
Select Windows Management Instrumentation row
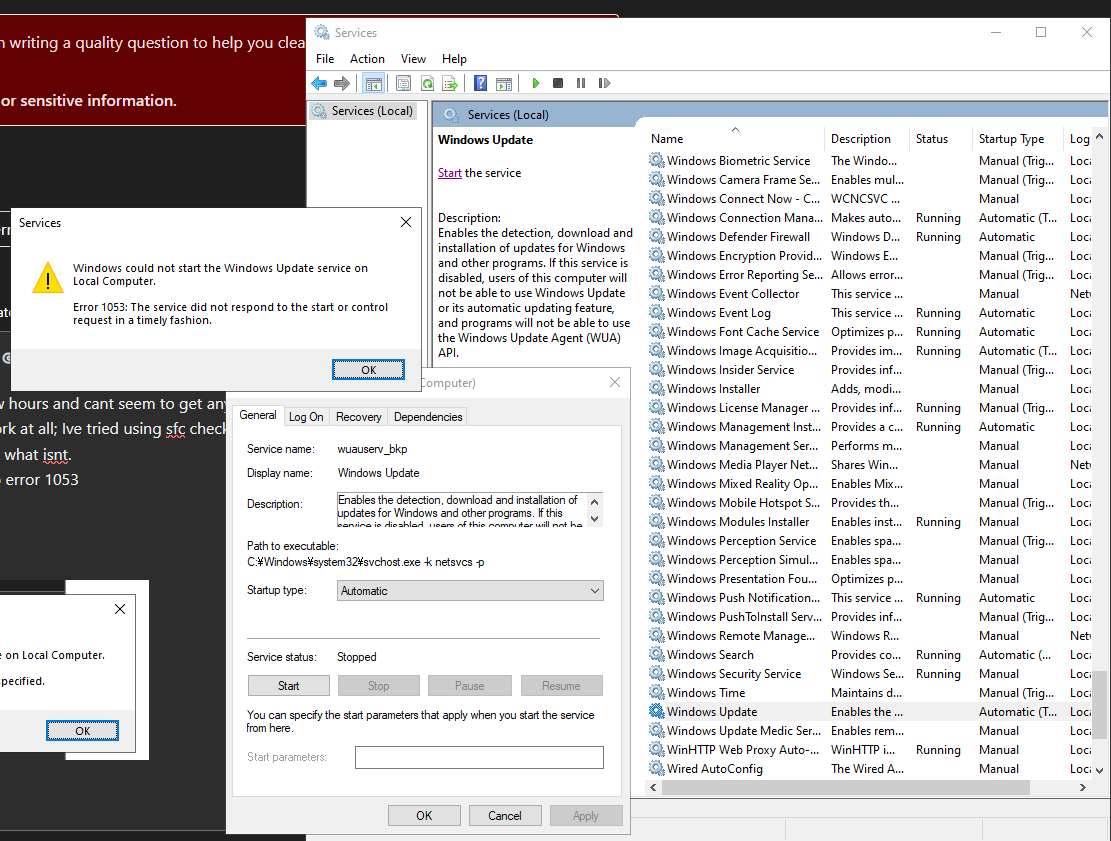(x=869, y=427)
